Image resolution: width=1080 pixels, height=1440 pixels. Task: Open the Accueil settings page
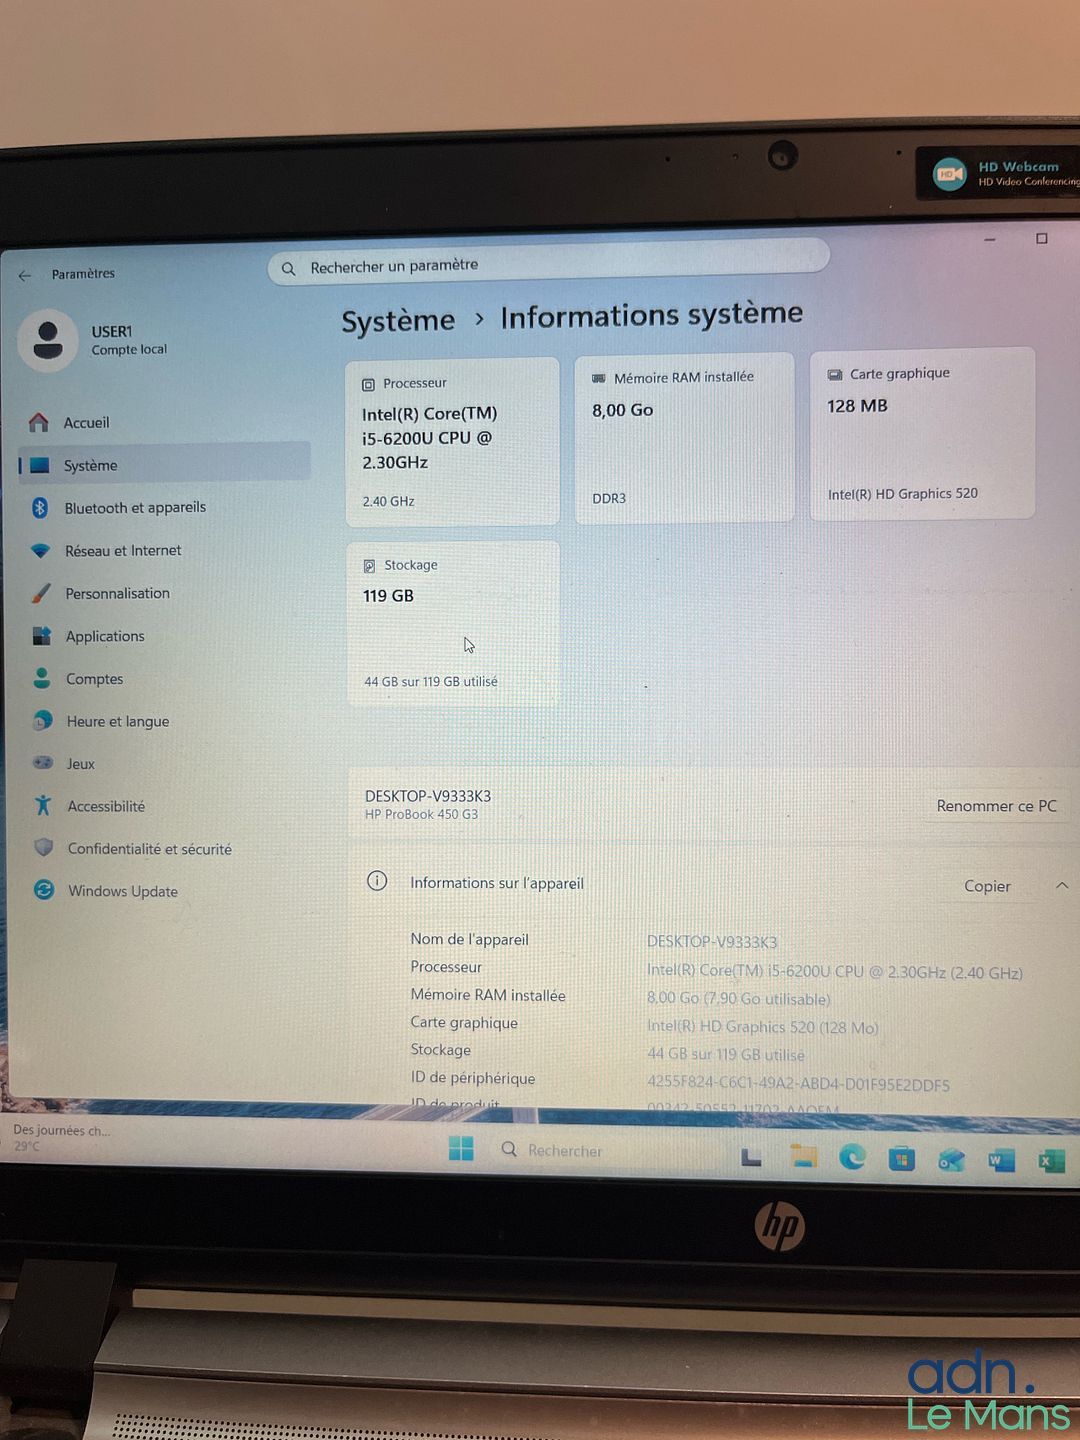pos(165,422)
